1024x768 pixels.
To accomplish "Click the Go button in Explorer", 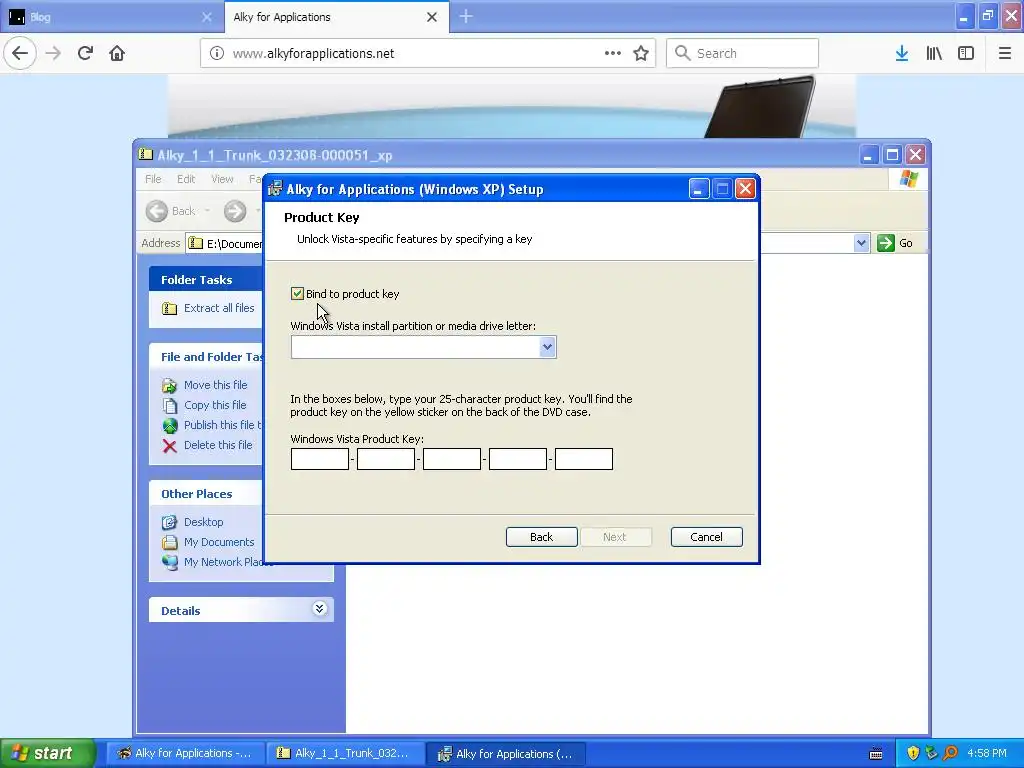I will point(895,244).
